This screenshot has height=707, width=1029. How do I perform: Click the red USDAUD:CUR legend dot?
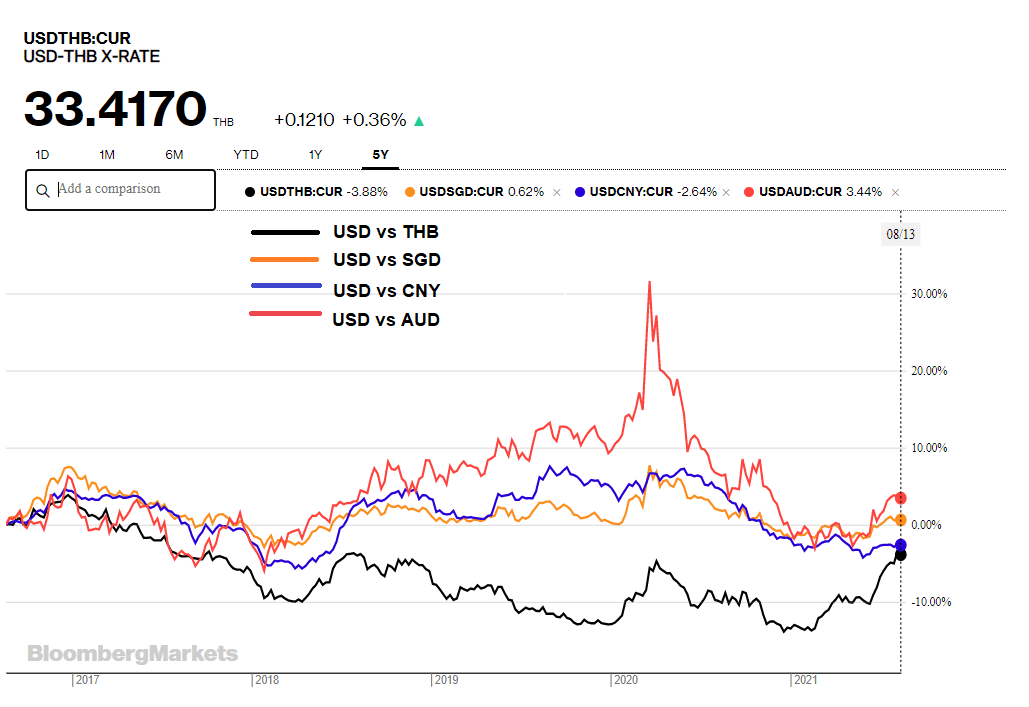coord(750,192)
